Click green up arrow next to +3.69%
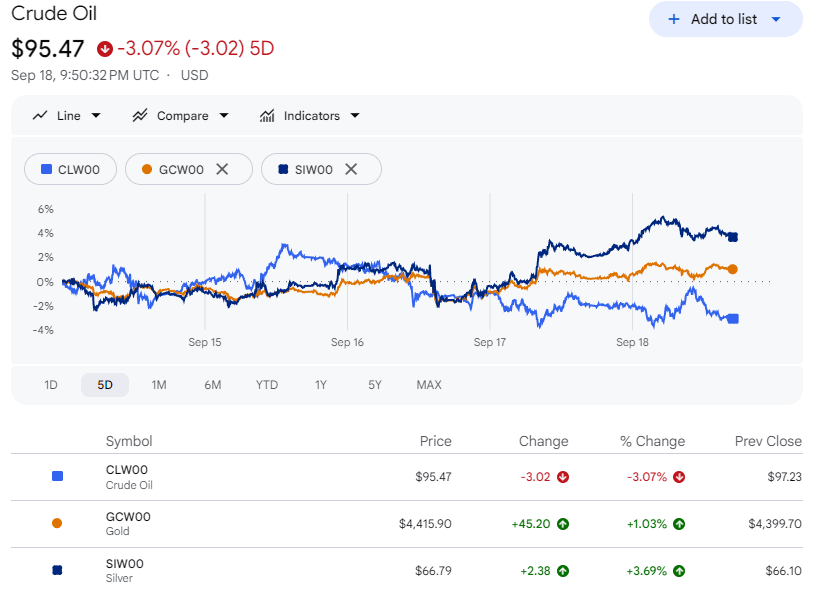 tap(679, 571)
